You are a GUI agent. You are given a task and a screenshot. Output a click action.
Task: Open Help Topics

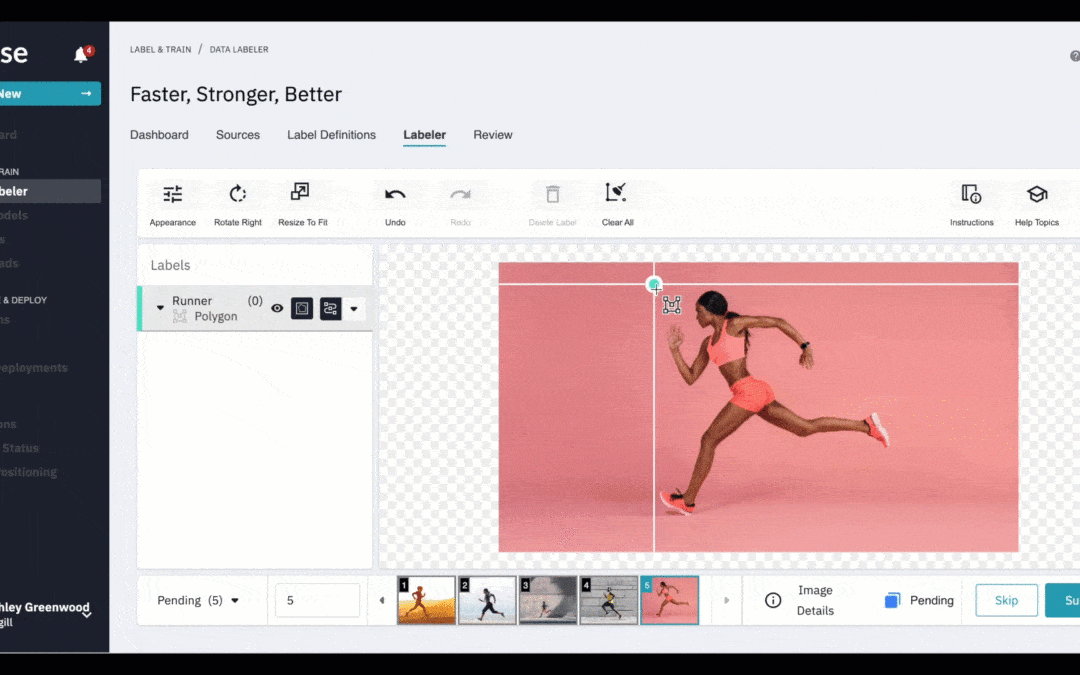[1037, 204]
